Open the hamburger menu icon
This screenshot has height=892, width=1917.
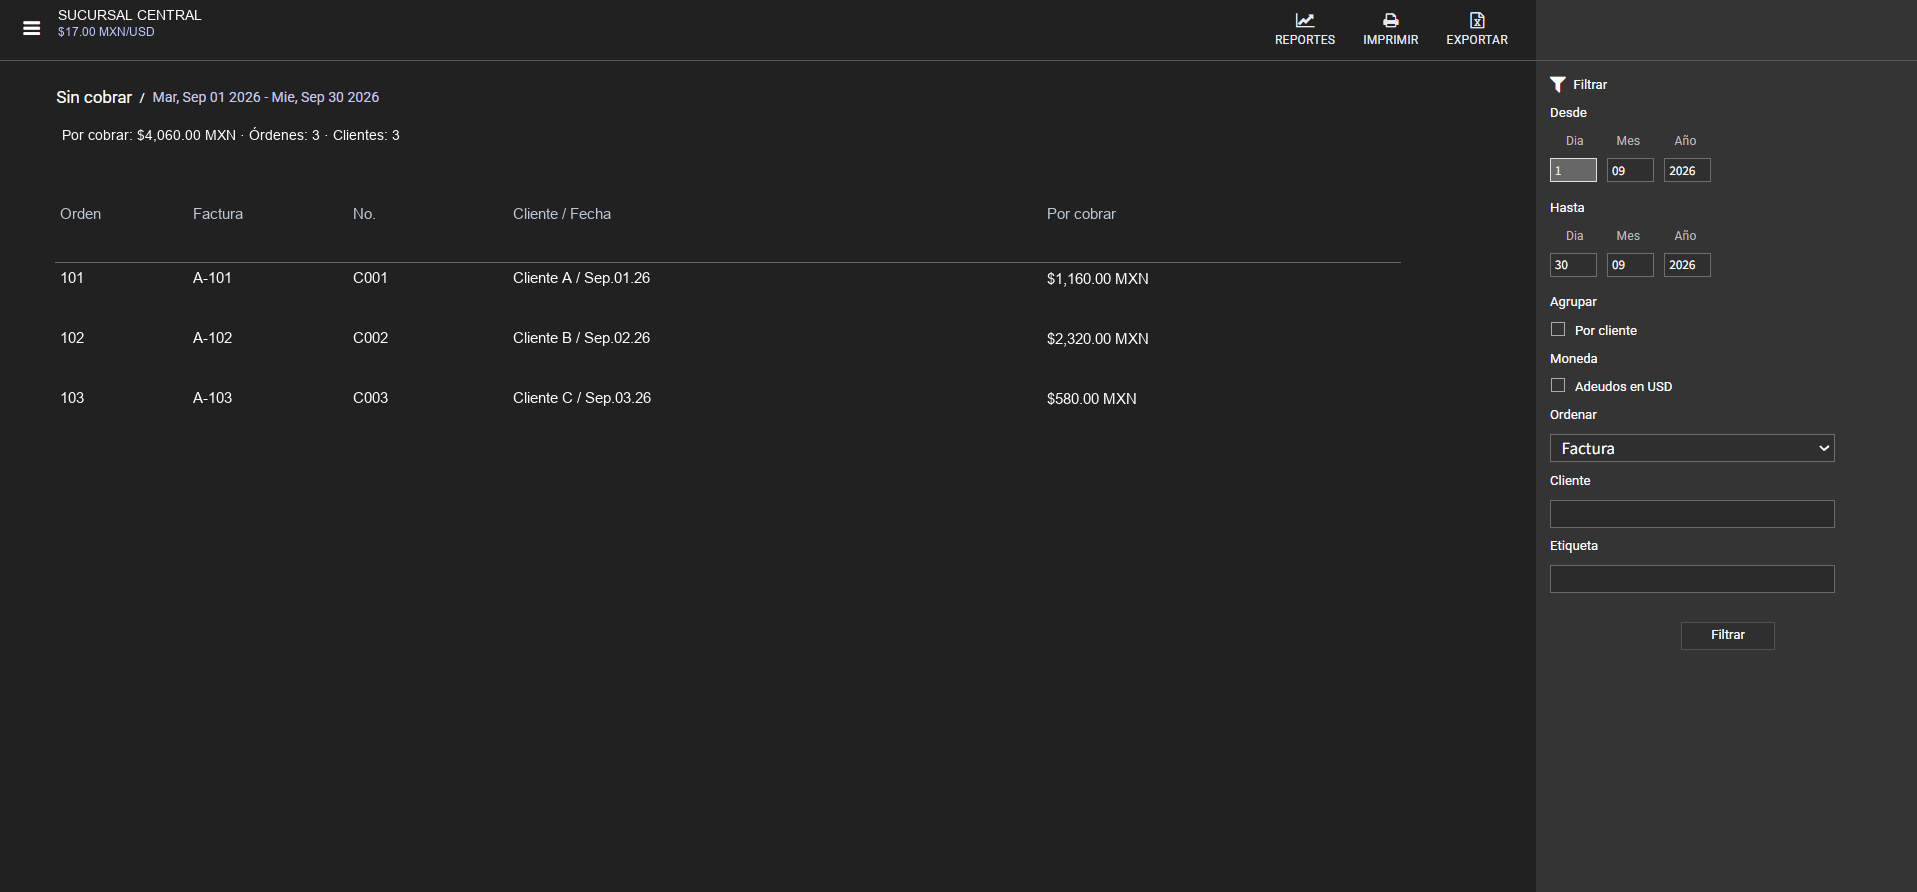(x=32, y=28)
